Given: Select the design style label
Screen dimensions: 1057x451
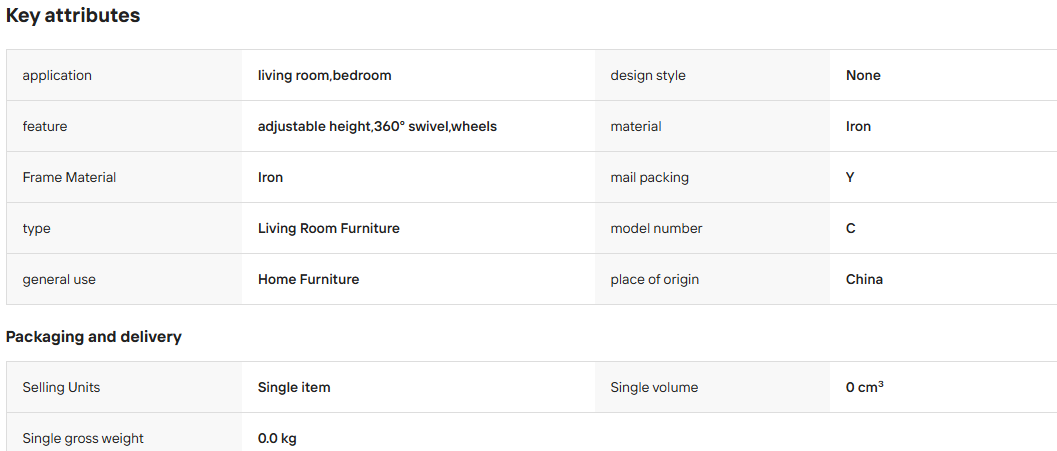Looking at the screenshot, I should [648, 76].
